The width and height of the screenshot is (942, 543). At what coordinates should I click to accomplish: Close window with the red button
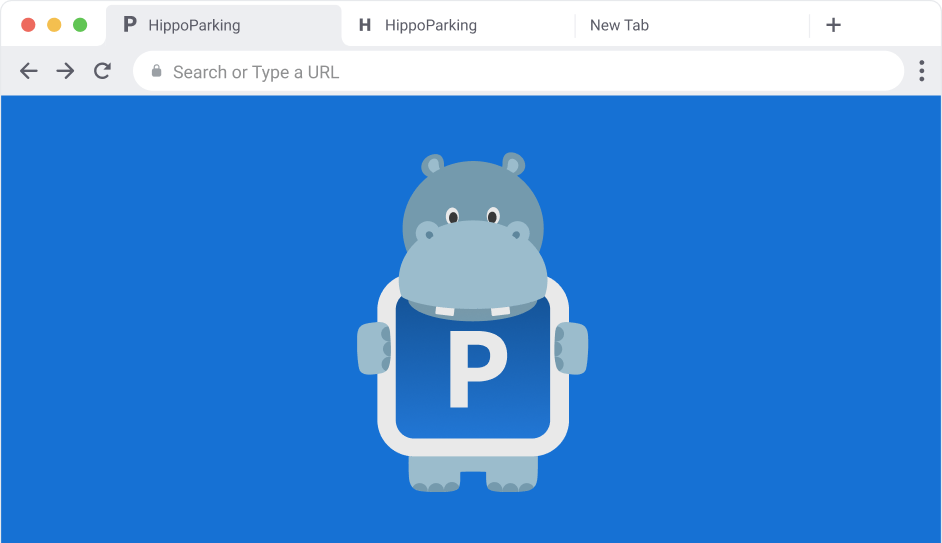[x=28, y=25]
